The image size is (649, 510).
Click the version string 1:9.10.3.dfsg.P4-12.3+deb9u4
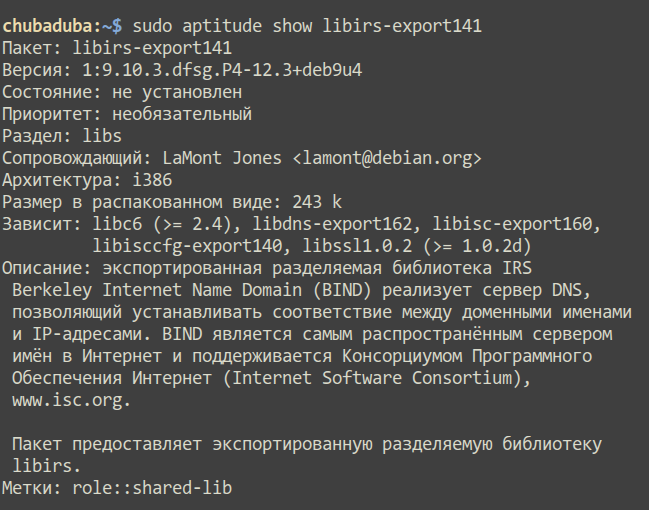coord(222,70)
